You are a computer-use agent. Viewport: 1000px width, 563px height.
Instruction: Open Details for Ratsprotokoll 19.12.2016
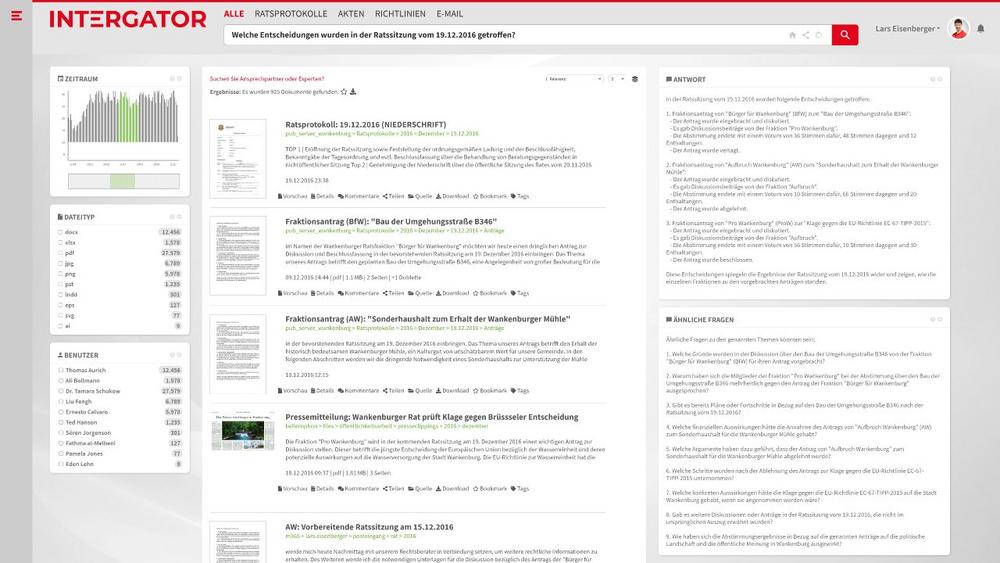coord(323,196)
